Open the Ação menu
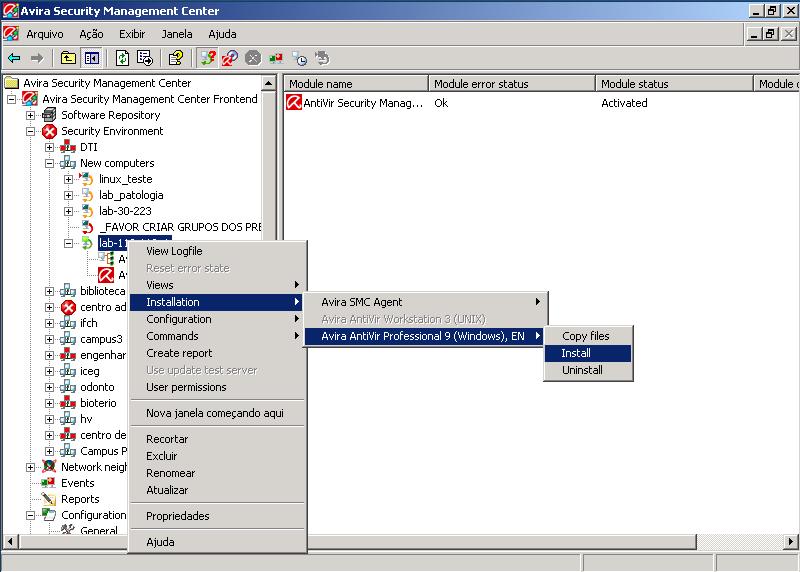This screenshot has height=572, width=800. (x=91, y=34)
